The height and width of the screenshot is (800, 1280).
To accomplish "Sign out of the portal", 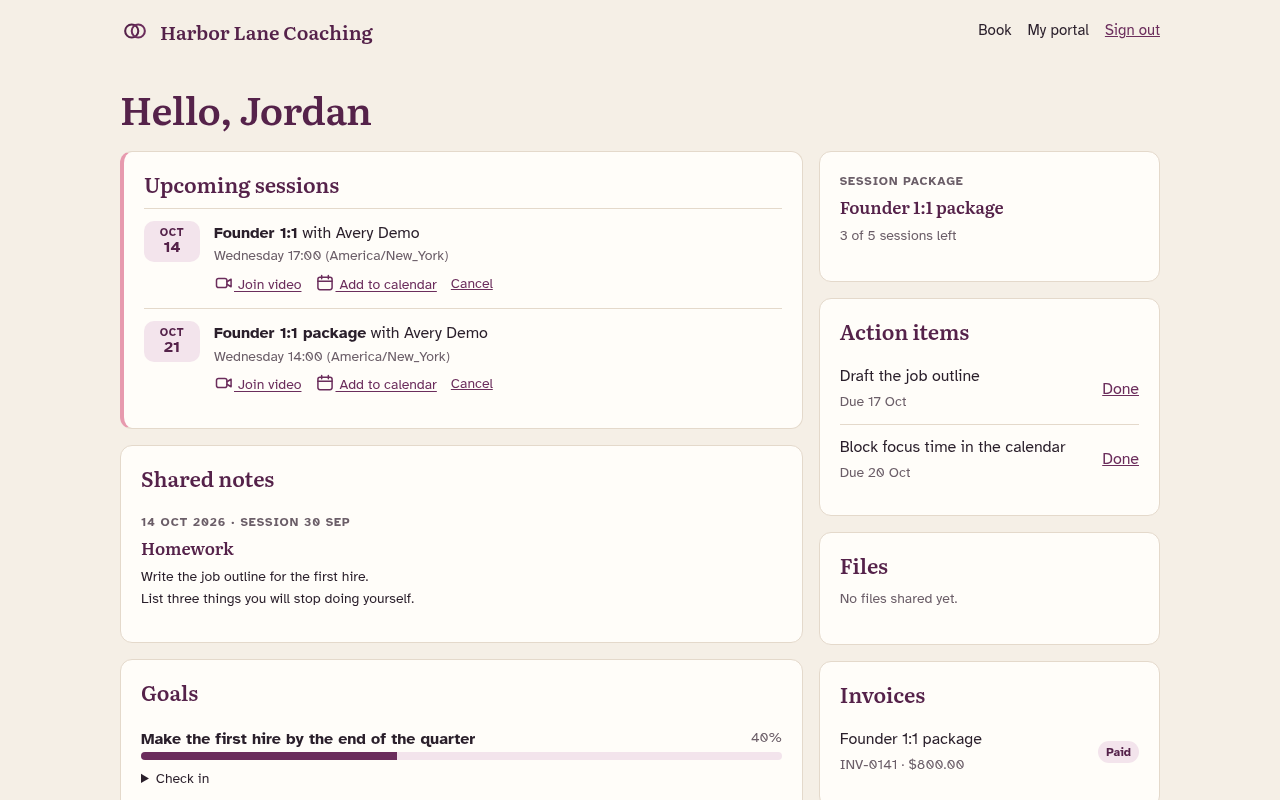I will 1132,30.
